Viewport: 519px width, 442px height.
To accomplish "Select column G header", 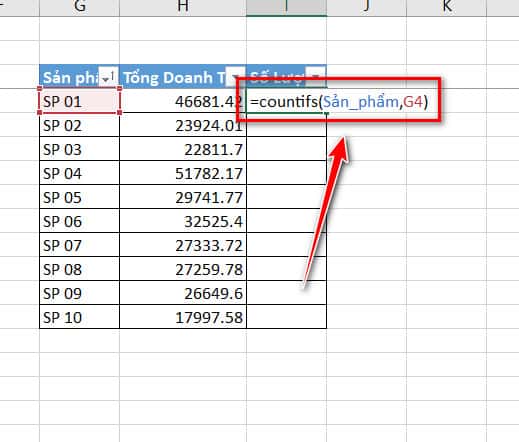I will tap(79, 7).
